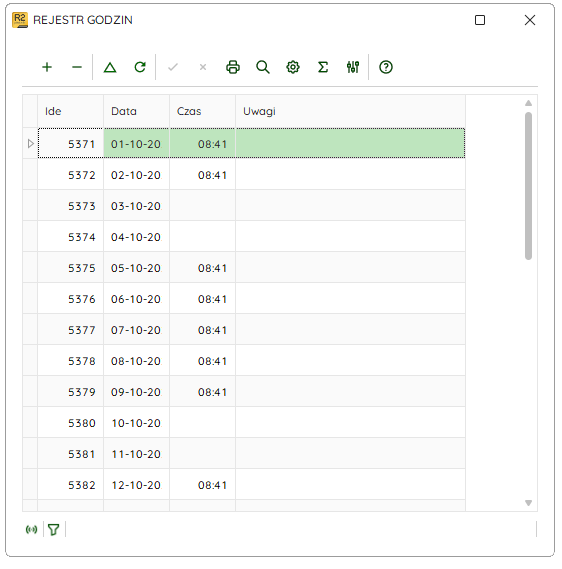Show totals with the sigma icon
The width and height of the screenshot is (562, 569).
(323, 67)
